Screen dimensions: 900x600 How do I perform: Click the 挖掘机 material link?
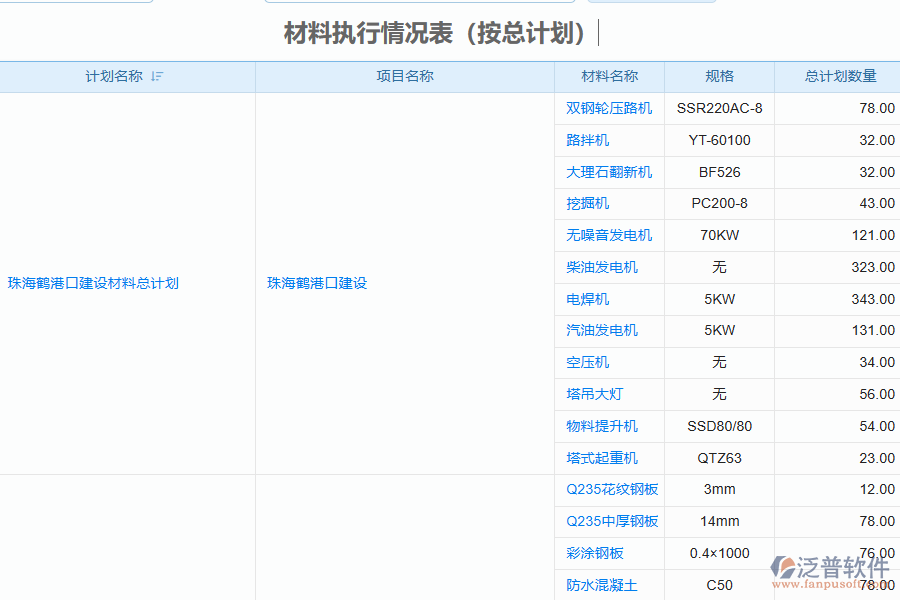(587, 203)
